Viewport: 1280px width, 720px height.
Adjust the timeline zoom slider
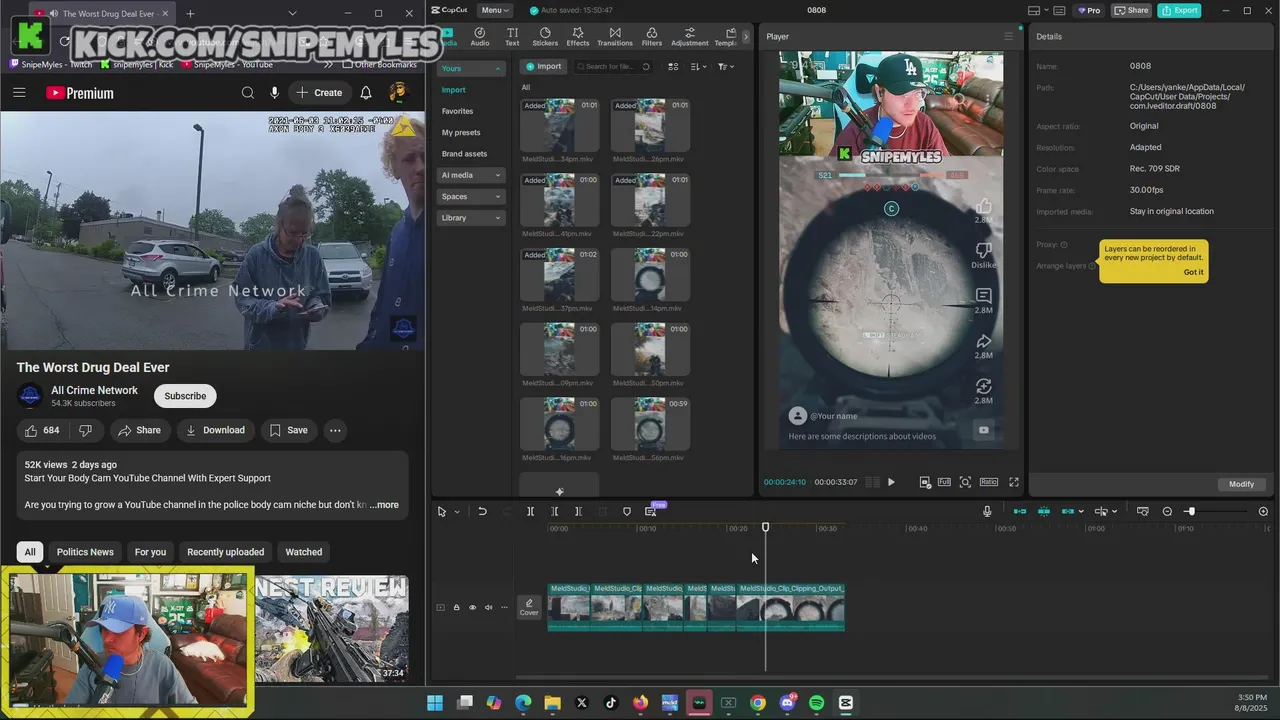[1191, 511]
